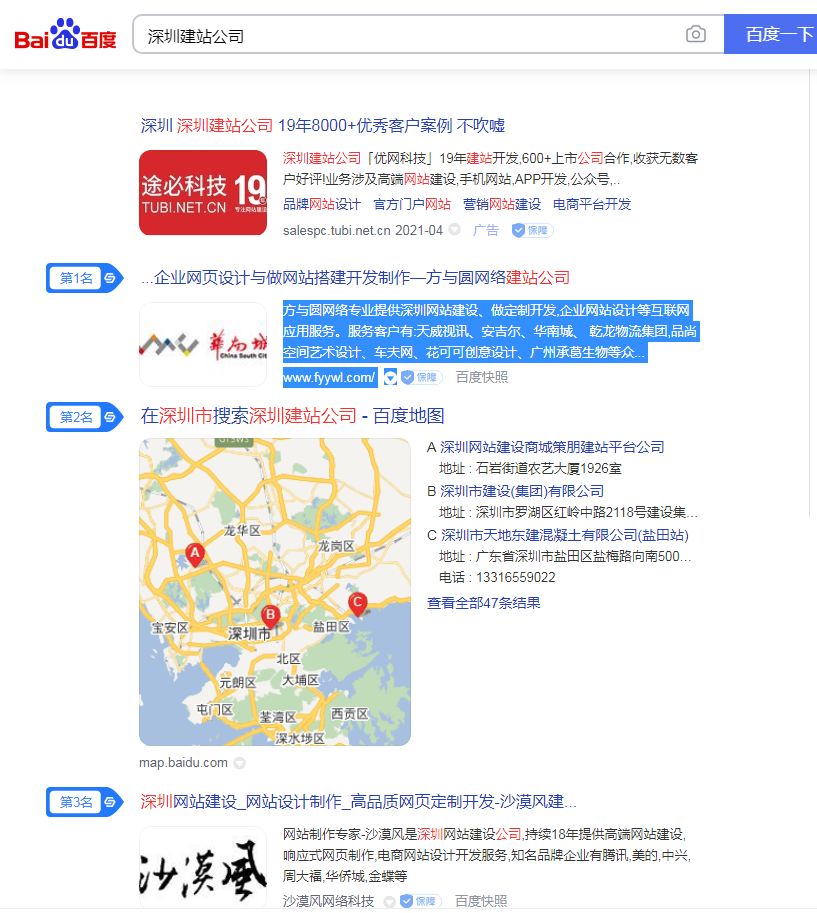Click map marker B at 深圳市
Screen dimensions: 817x913
tap(270, 617)
